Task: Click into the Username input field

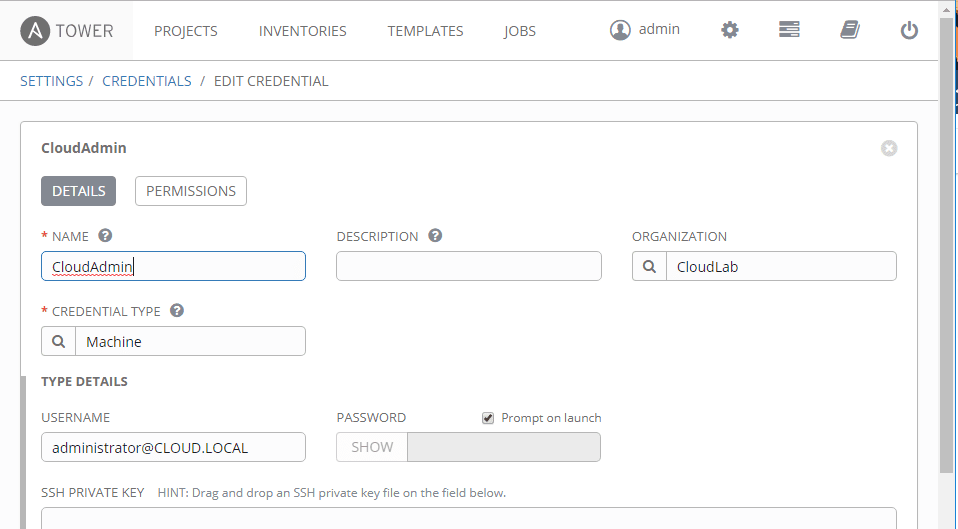Action: coord(173,447)
